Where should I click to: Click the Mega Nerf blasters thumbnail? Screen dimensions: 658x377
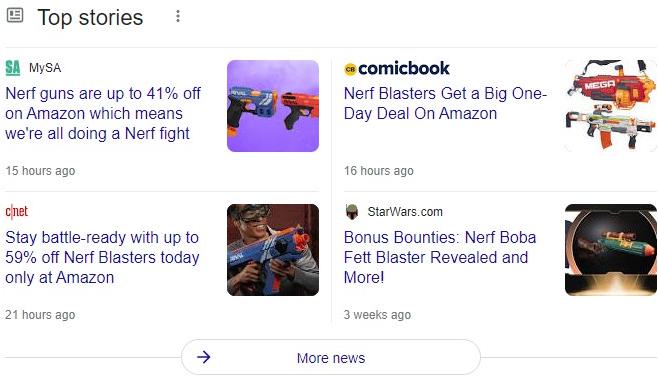click(611, 106)
